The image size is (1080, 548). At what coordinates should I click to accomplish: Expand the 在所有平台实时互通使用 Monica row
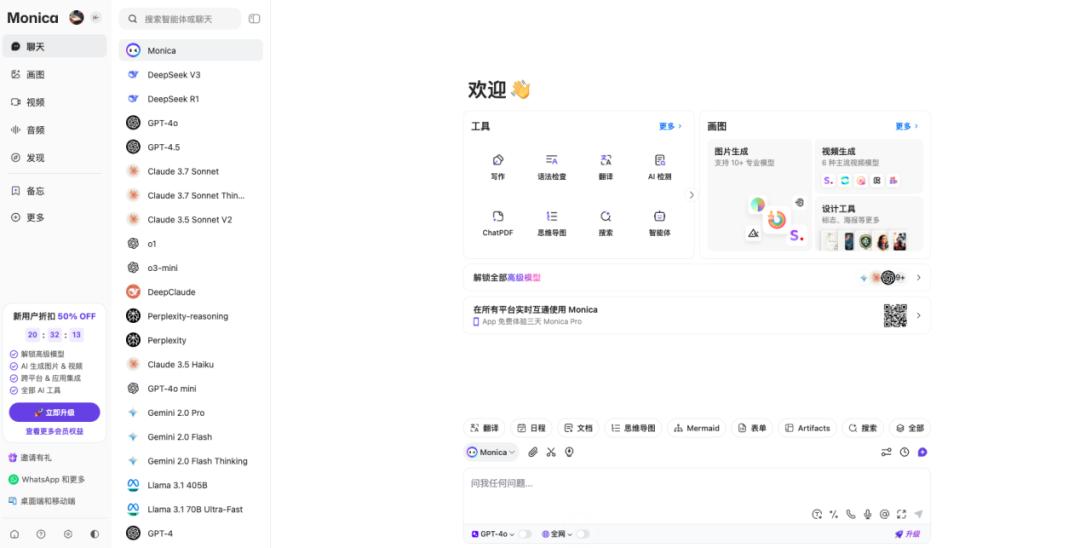pos(697,316)
